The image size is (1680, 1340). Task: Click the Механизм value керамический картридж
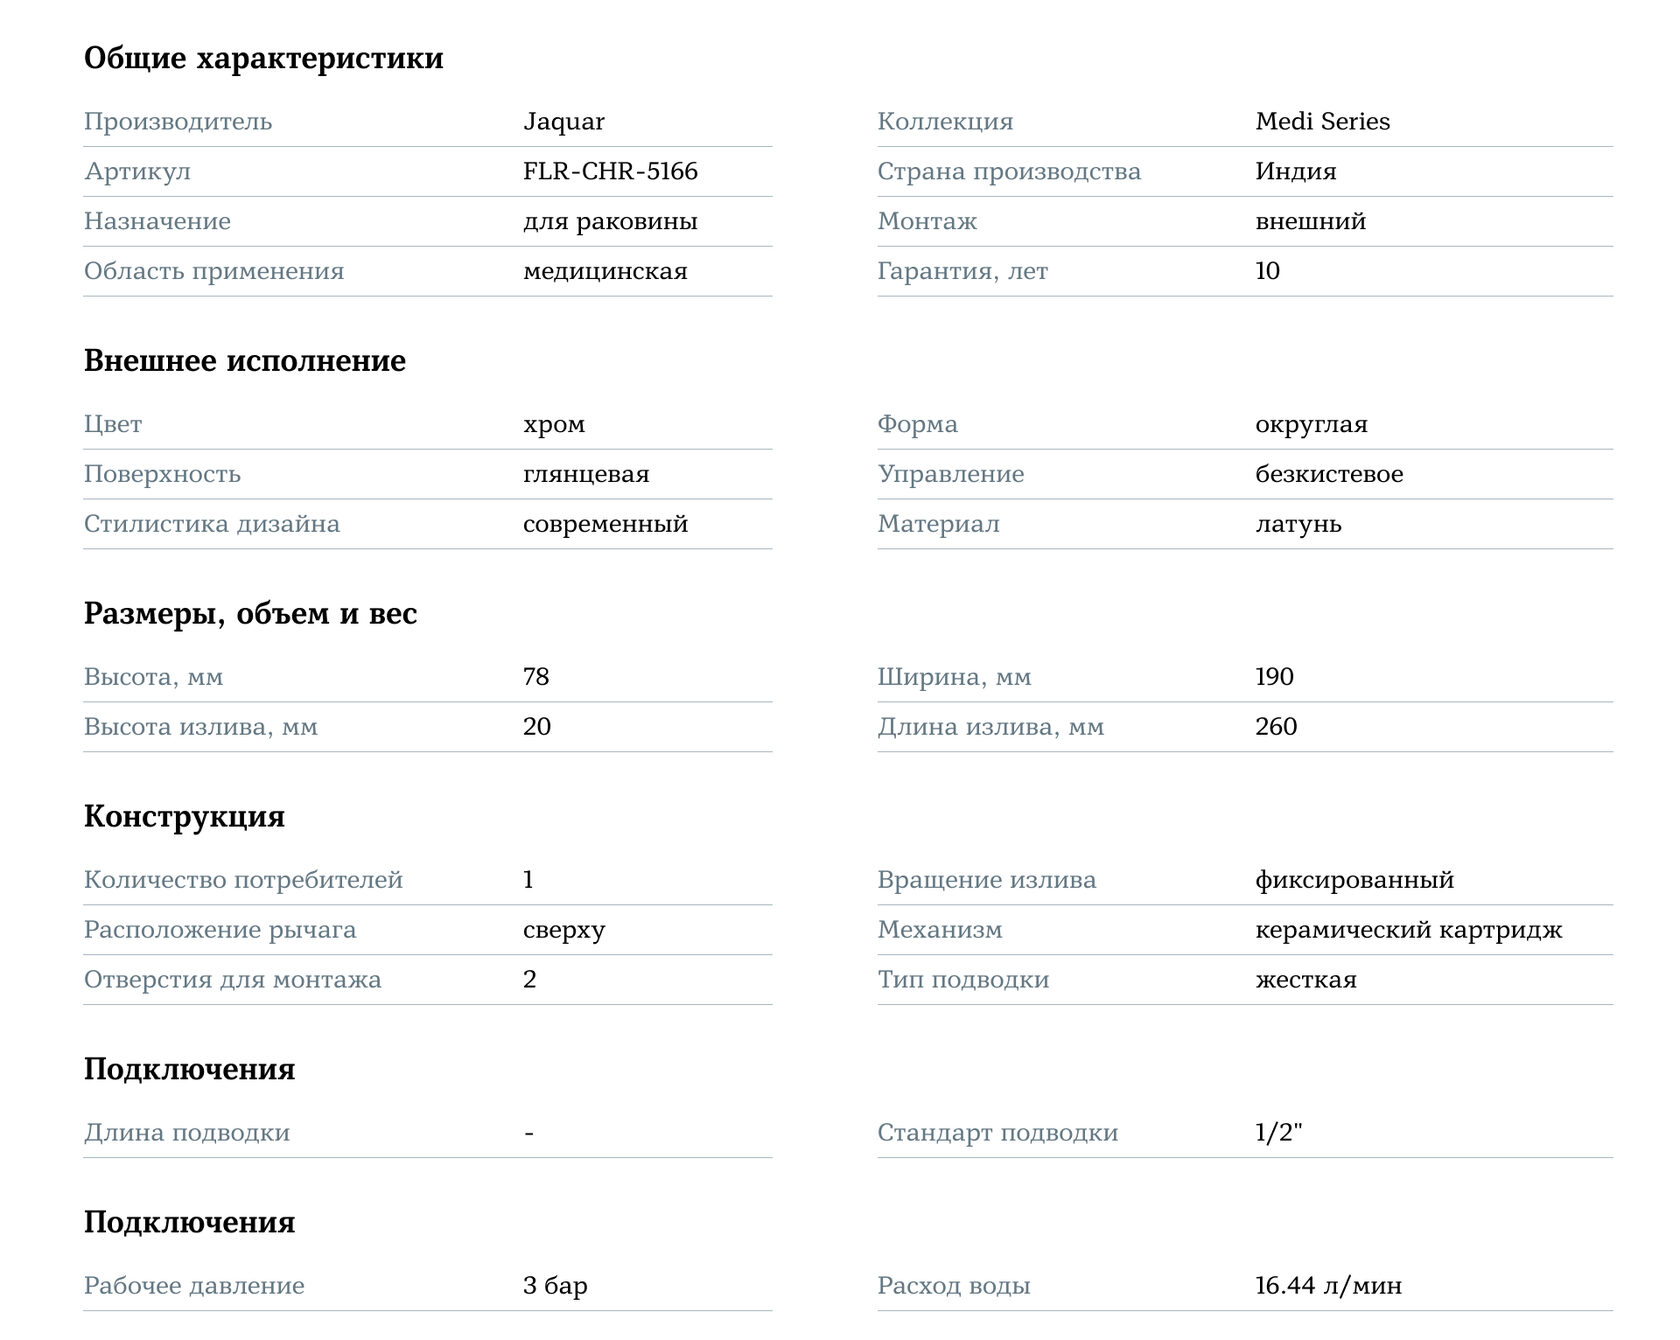(x=1408, y=930)
